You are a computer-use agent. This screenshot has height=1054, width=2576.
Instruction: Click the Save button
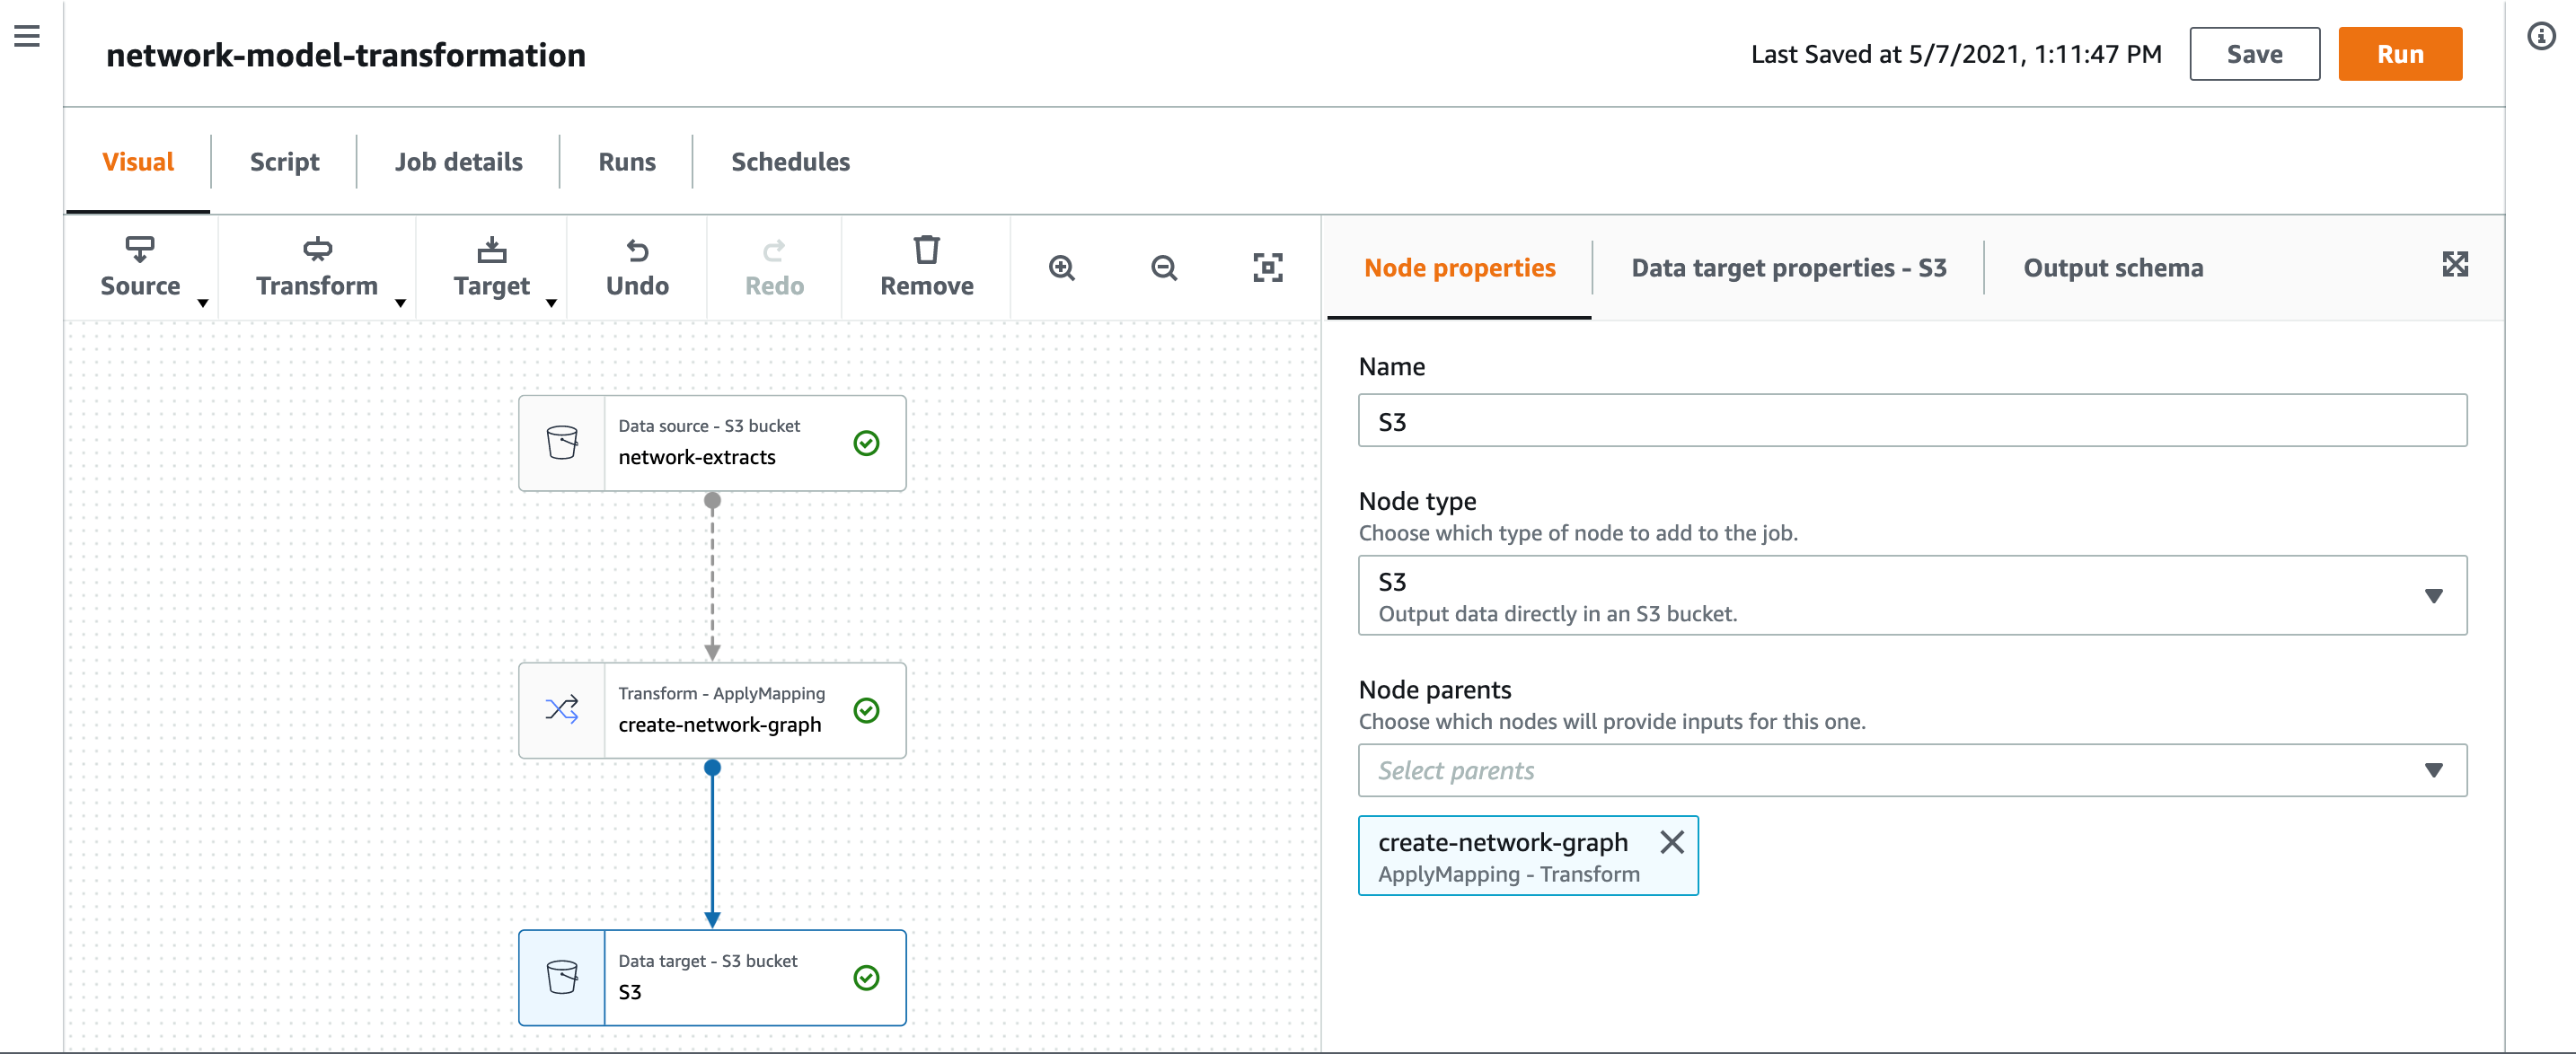pos(2254,54)
